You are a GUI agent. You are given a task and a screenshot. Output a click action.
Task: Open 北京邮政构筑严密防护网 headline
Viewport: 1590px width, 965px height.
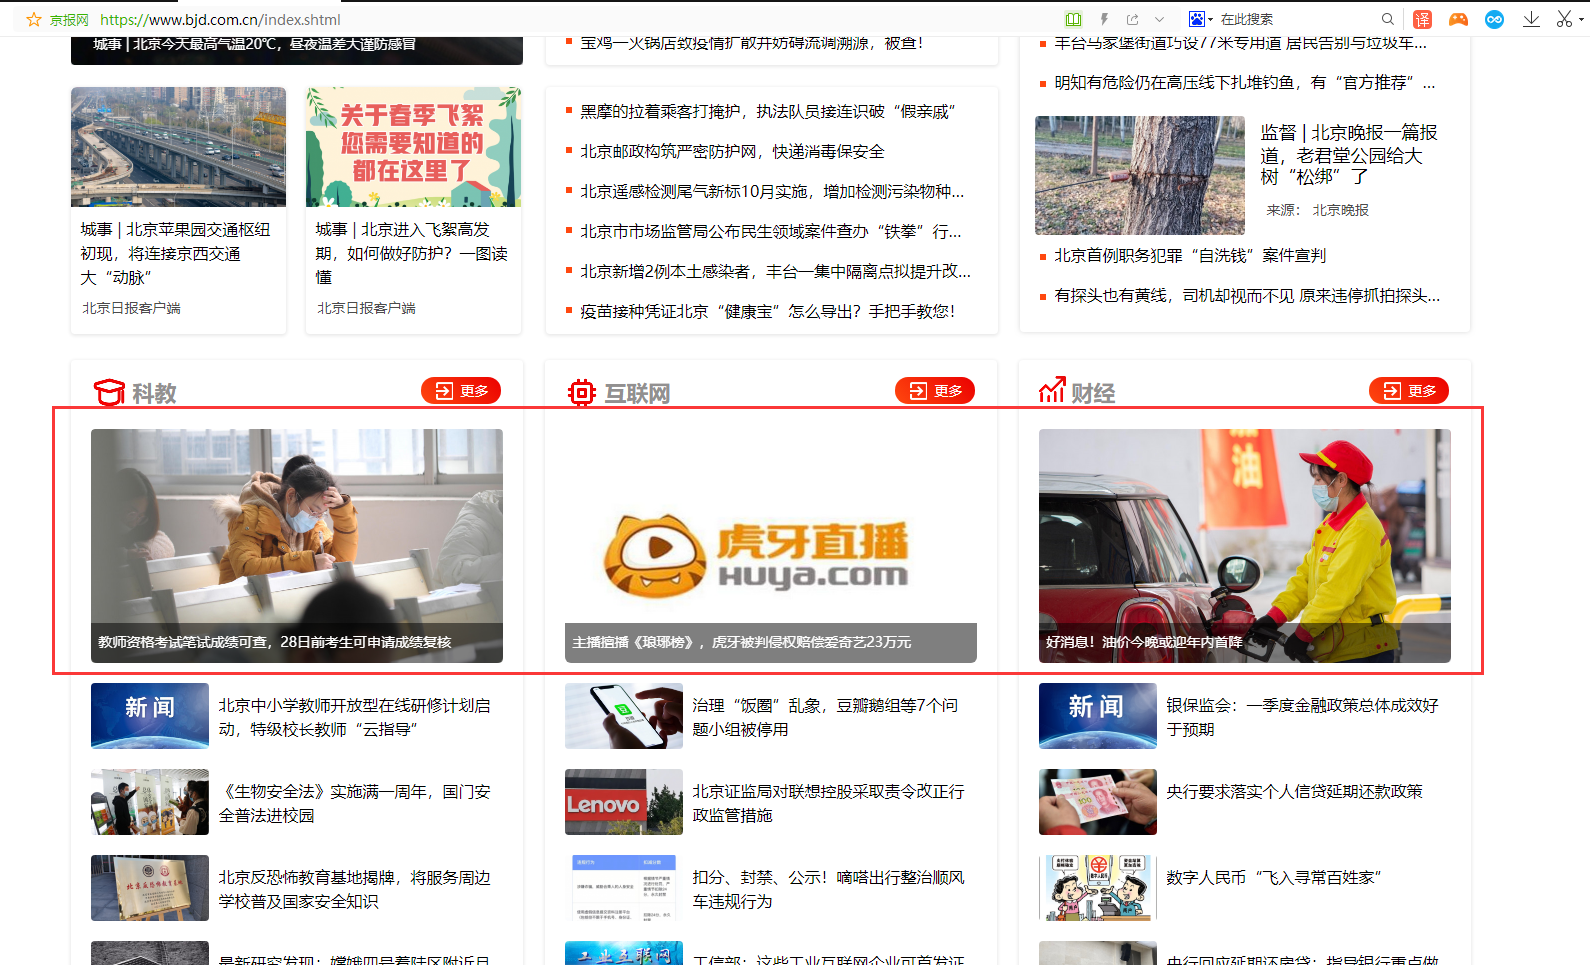[x=732, y=151]
